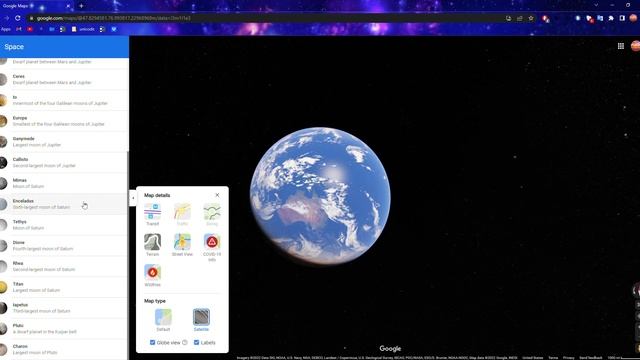Screen dimensions: 640x360
Task: Select the COVID-19 Info layer icon
Action: point(212,242)
